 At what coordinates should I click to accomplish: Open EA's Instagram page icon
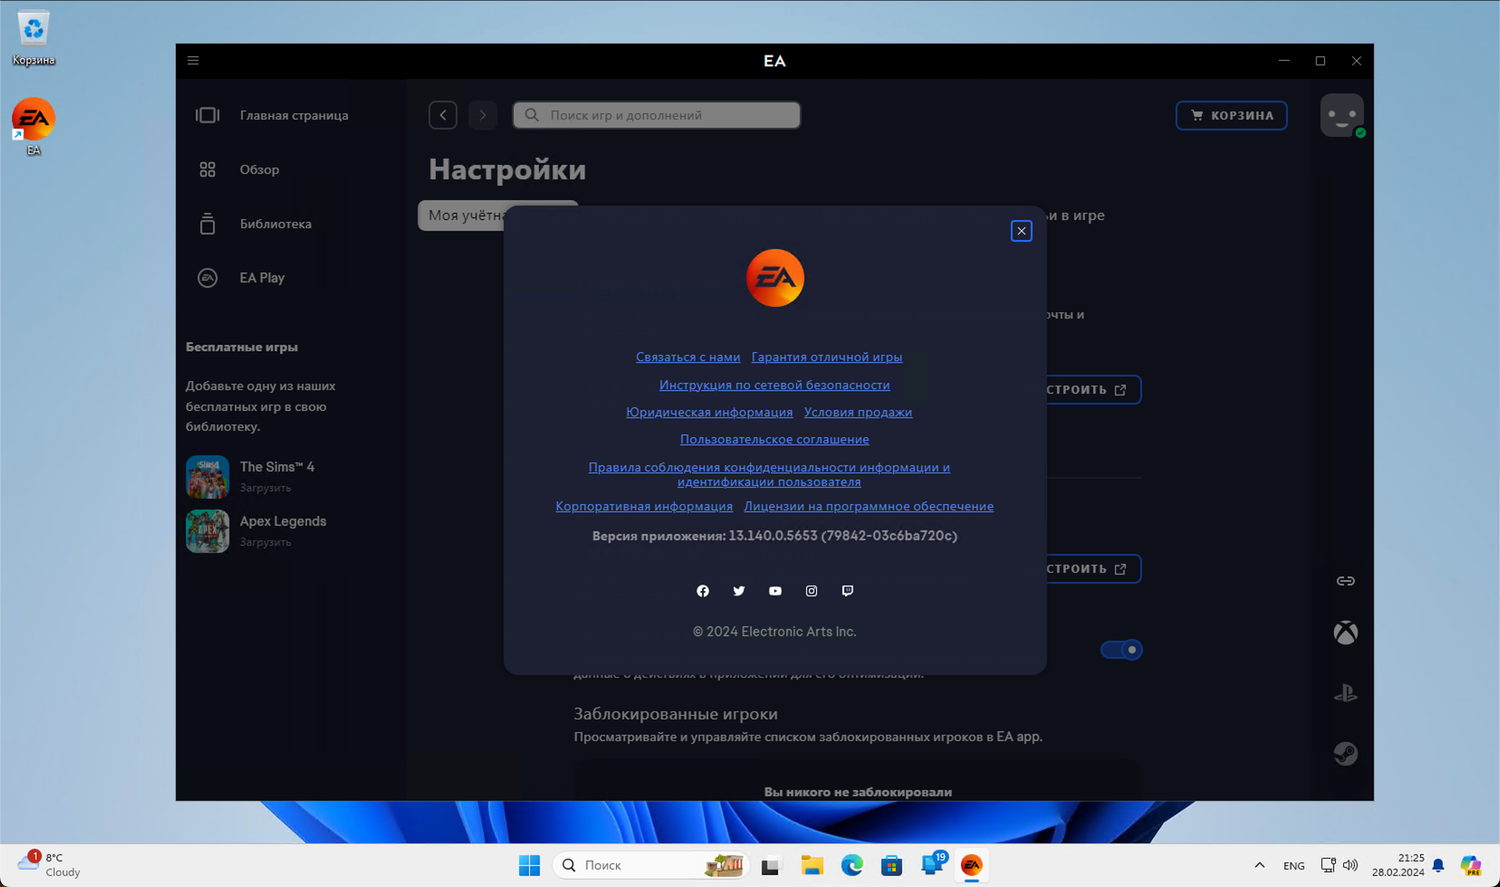pos(811,591)
